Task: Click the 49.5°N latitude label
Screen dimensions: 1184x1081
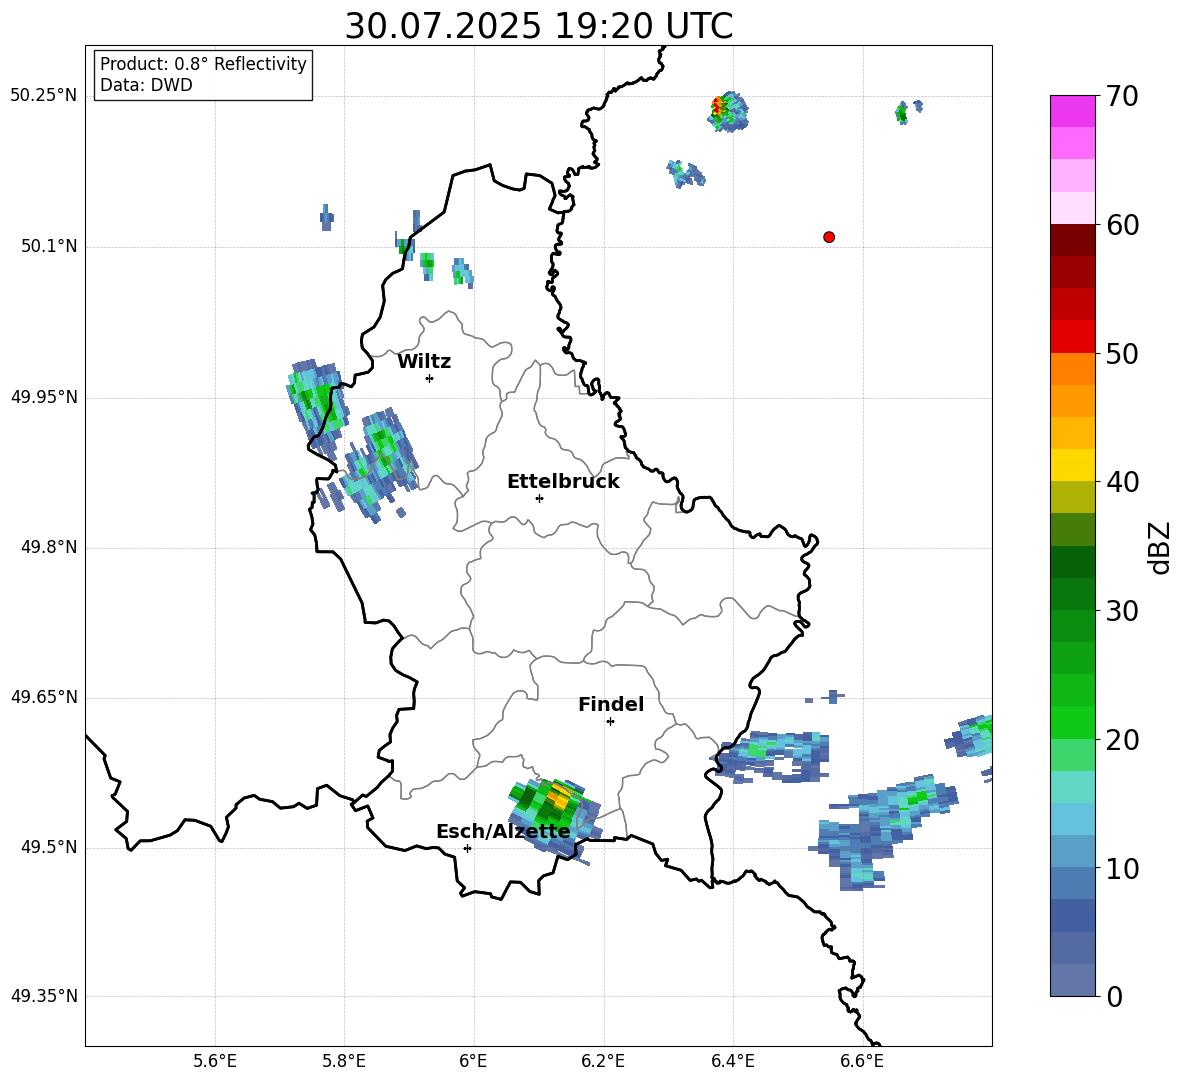Action: pyautogui.click(x=49, y=847)
